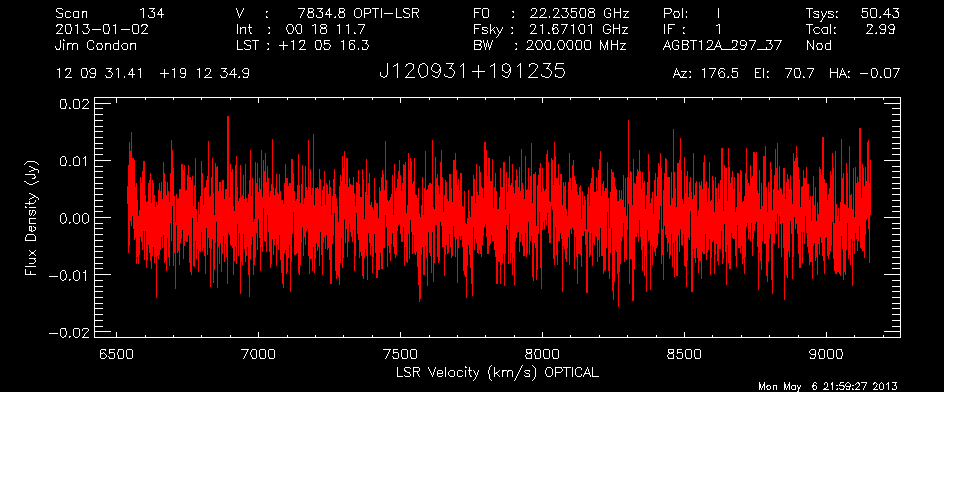
Task: Click observer name Jim Condon
Action: pos(96,45)
